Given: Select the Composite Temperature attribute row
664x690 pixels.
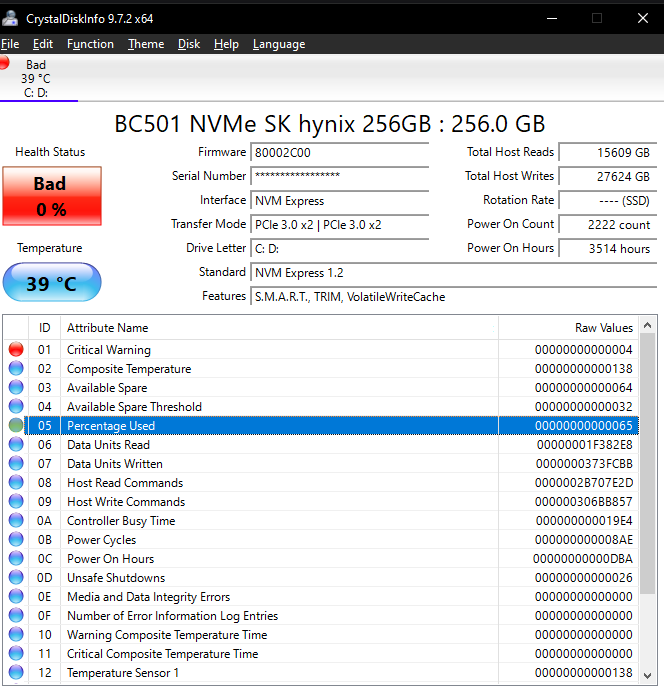Looking at the screenshot, I should click(321, 368).
